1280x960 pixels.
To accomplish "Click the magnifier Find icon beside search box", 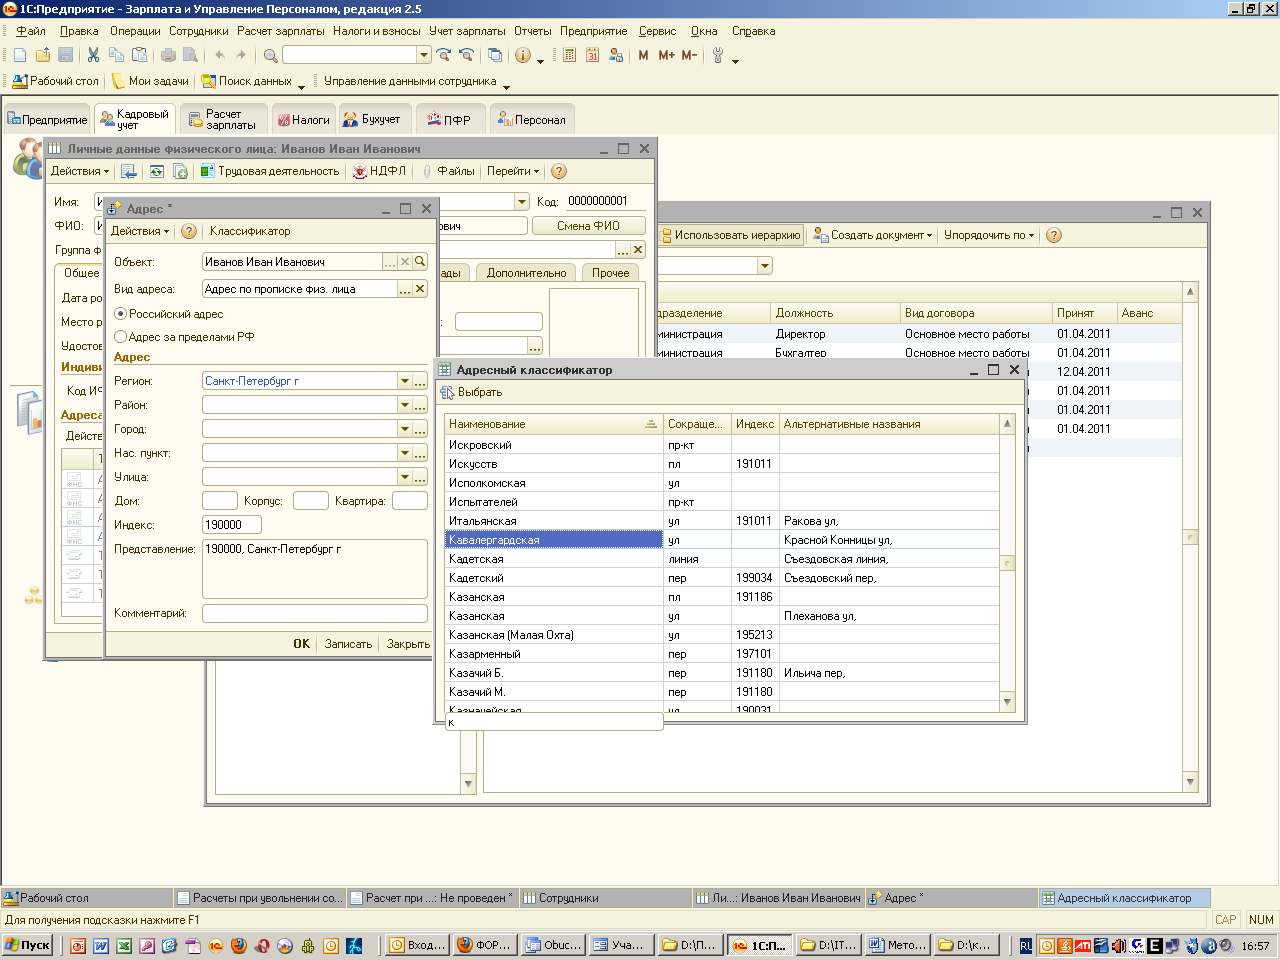I will (x=270, y=55).
